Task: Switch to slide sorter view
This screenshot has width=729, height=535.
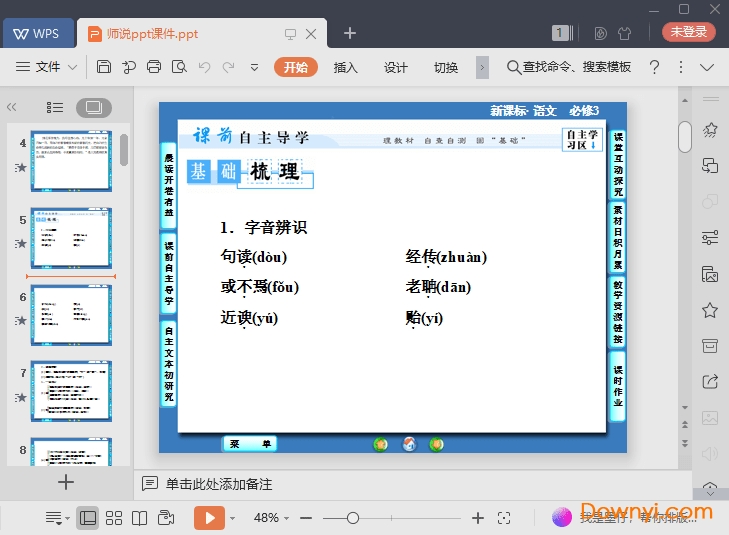Action: pos(114,518)
